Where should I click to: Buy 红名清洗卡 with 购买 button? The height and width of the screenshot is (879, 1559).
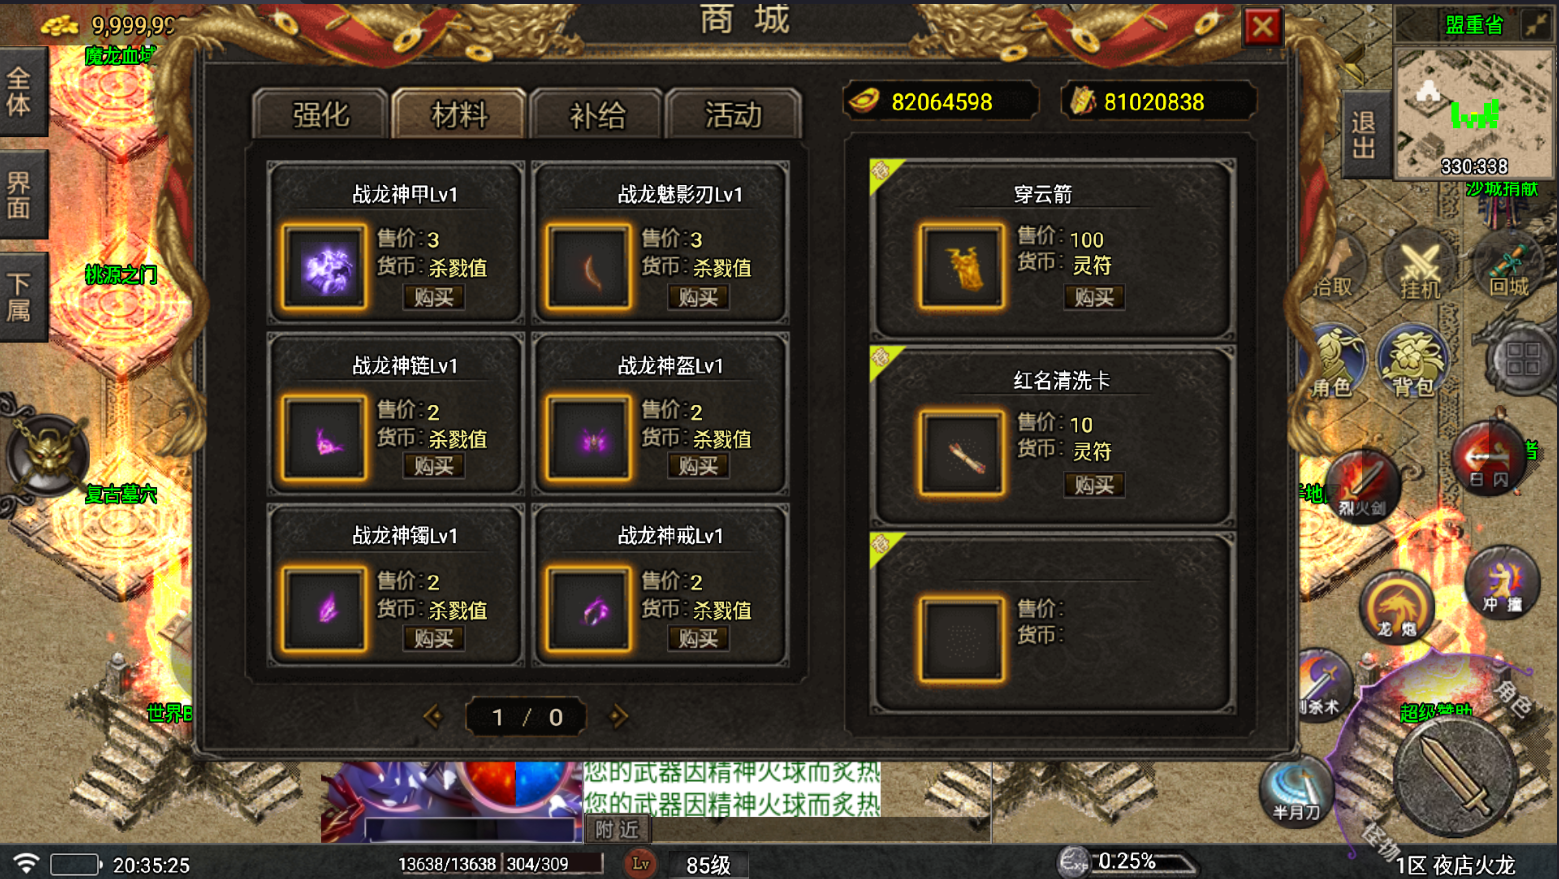pos(1094,485)
